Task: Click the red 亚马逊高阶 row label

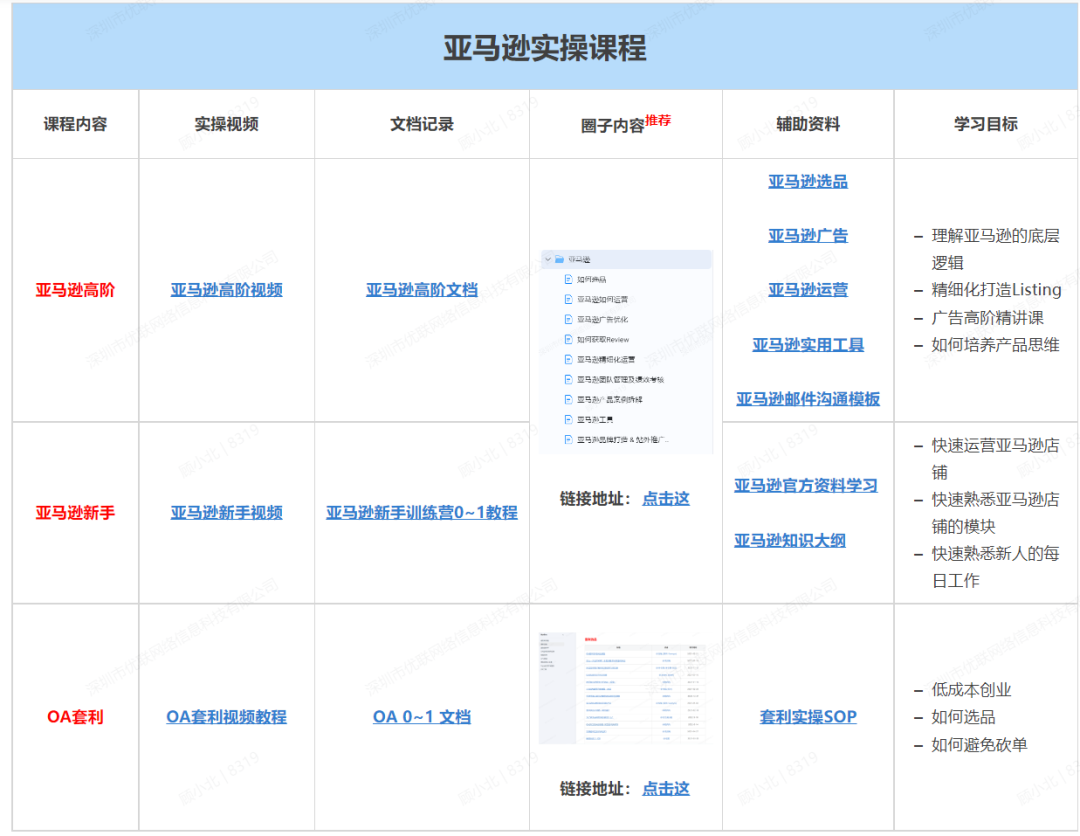Action: point(75,290)
